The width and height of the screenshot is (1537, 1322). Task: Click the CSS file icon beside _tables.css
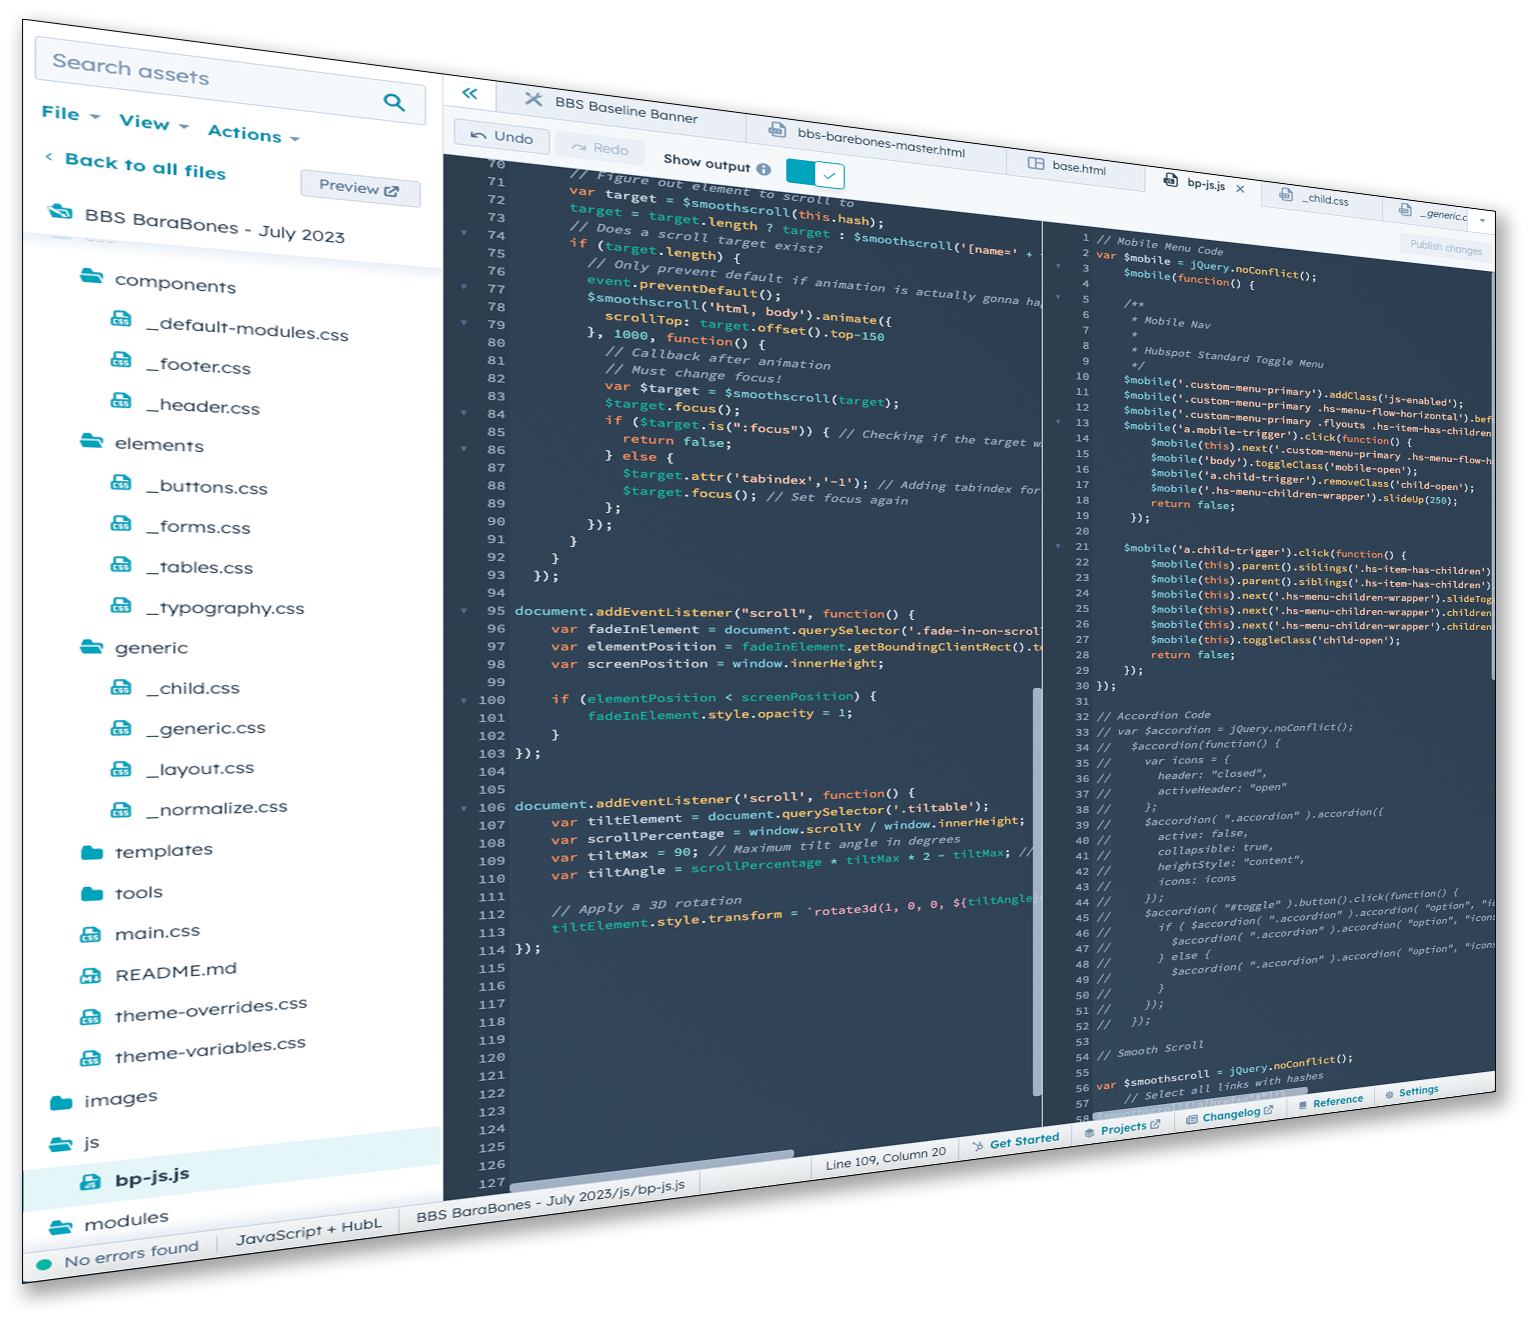121,565
